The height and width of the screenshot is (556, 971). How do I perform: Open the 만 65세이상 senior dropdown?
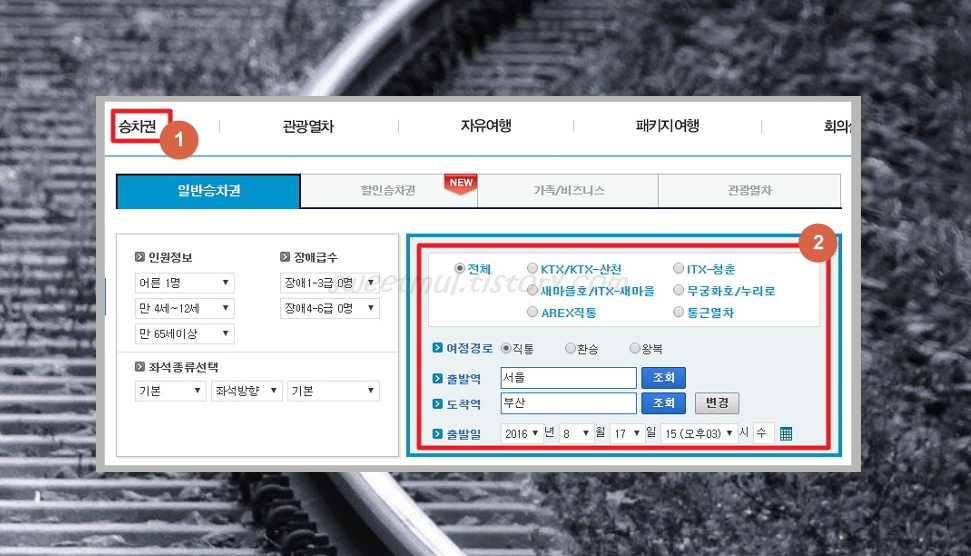click(x=185, y=334)
